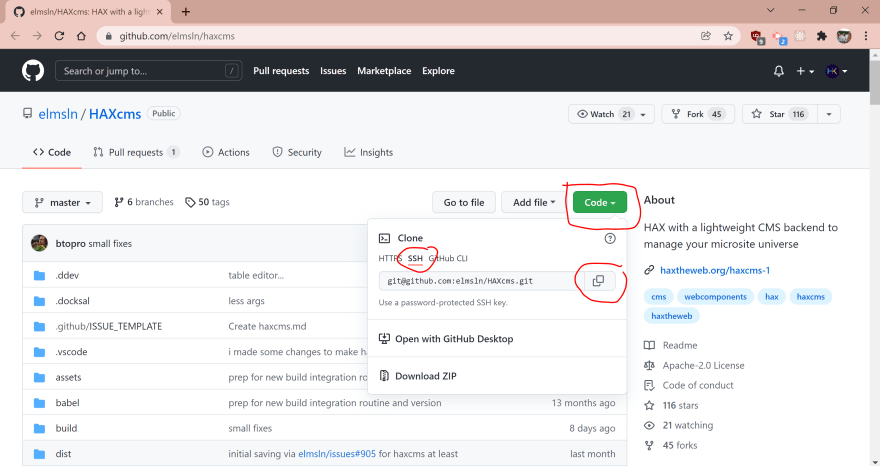
Task: Share this page icon in address bar
Action: pos(705,36)
